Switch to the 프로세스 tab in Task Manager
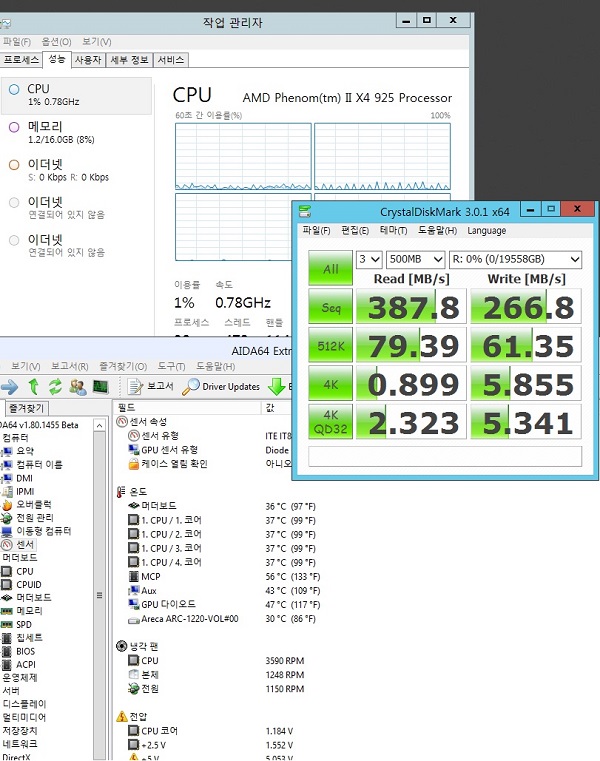 21,60
